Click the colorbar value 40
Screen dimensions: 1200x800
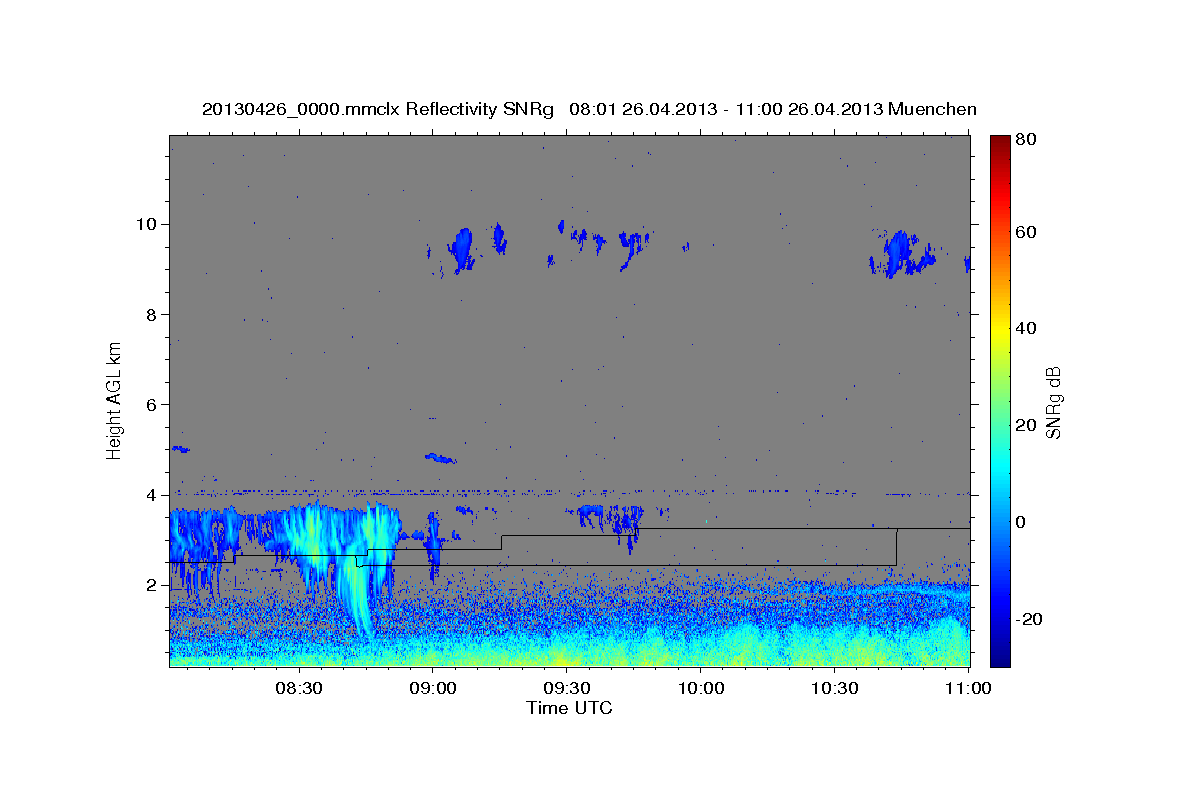click(1025, 328)
